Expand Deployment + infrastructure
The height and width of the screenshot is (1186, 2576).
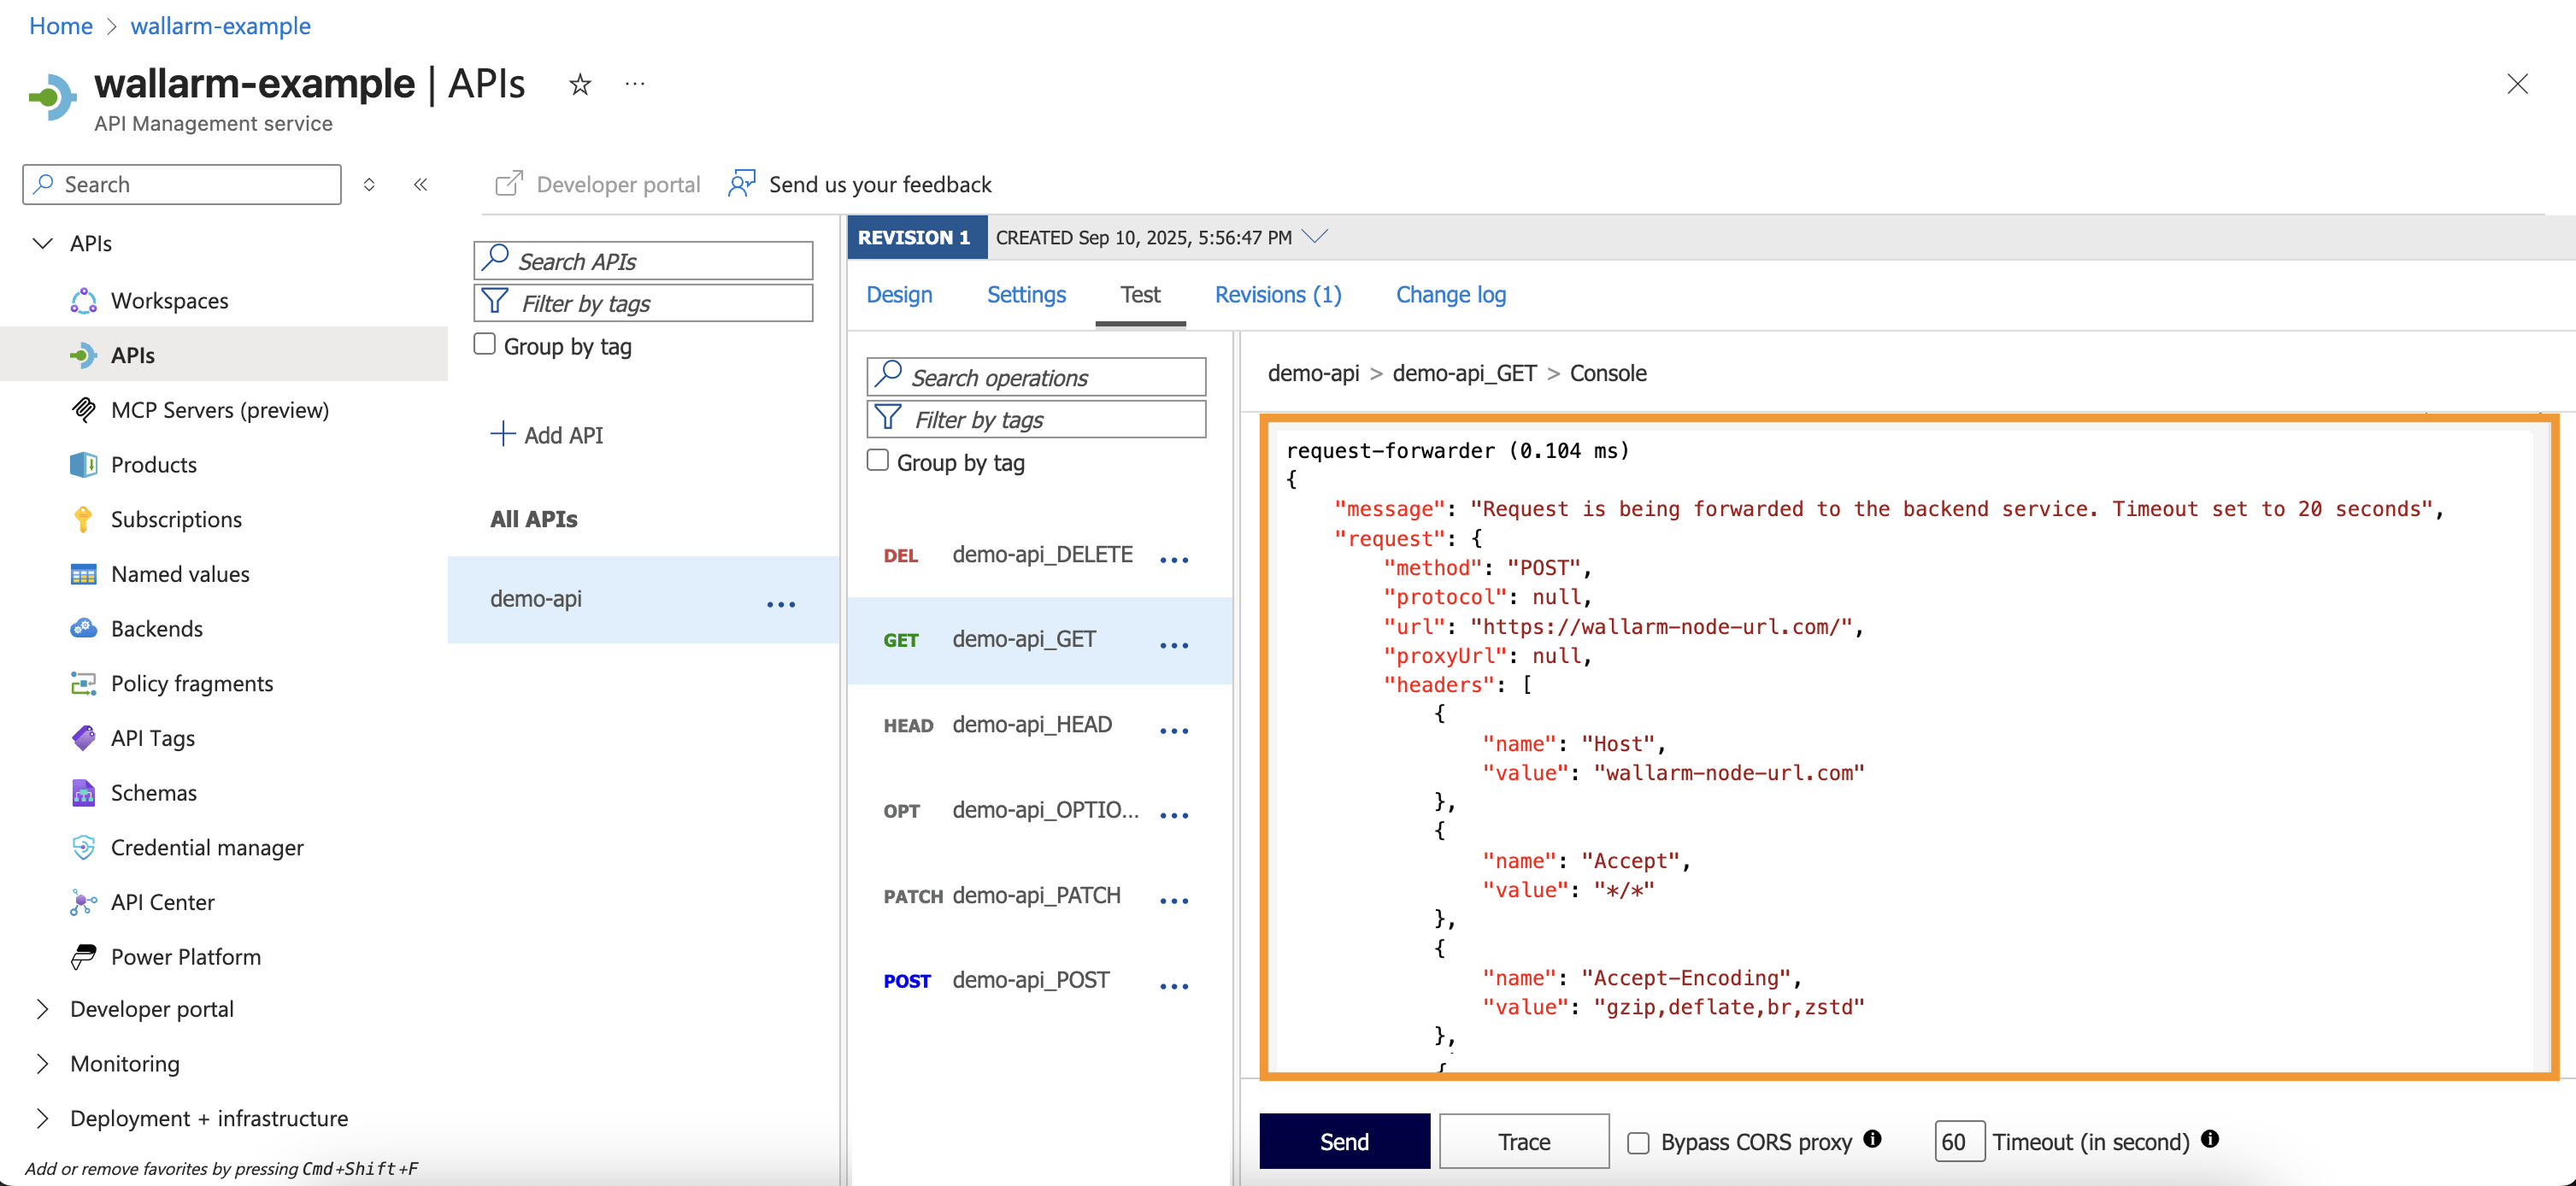click(208, 1118)
